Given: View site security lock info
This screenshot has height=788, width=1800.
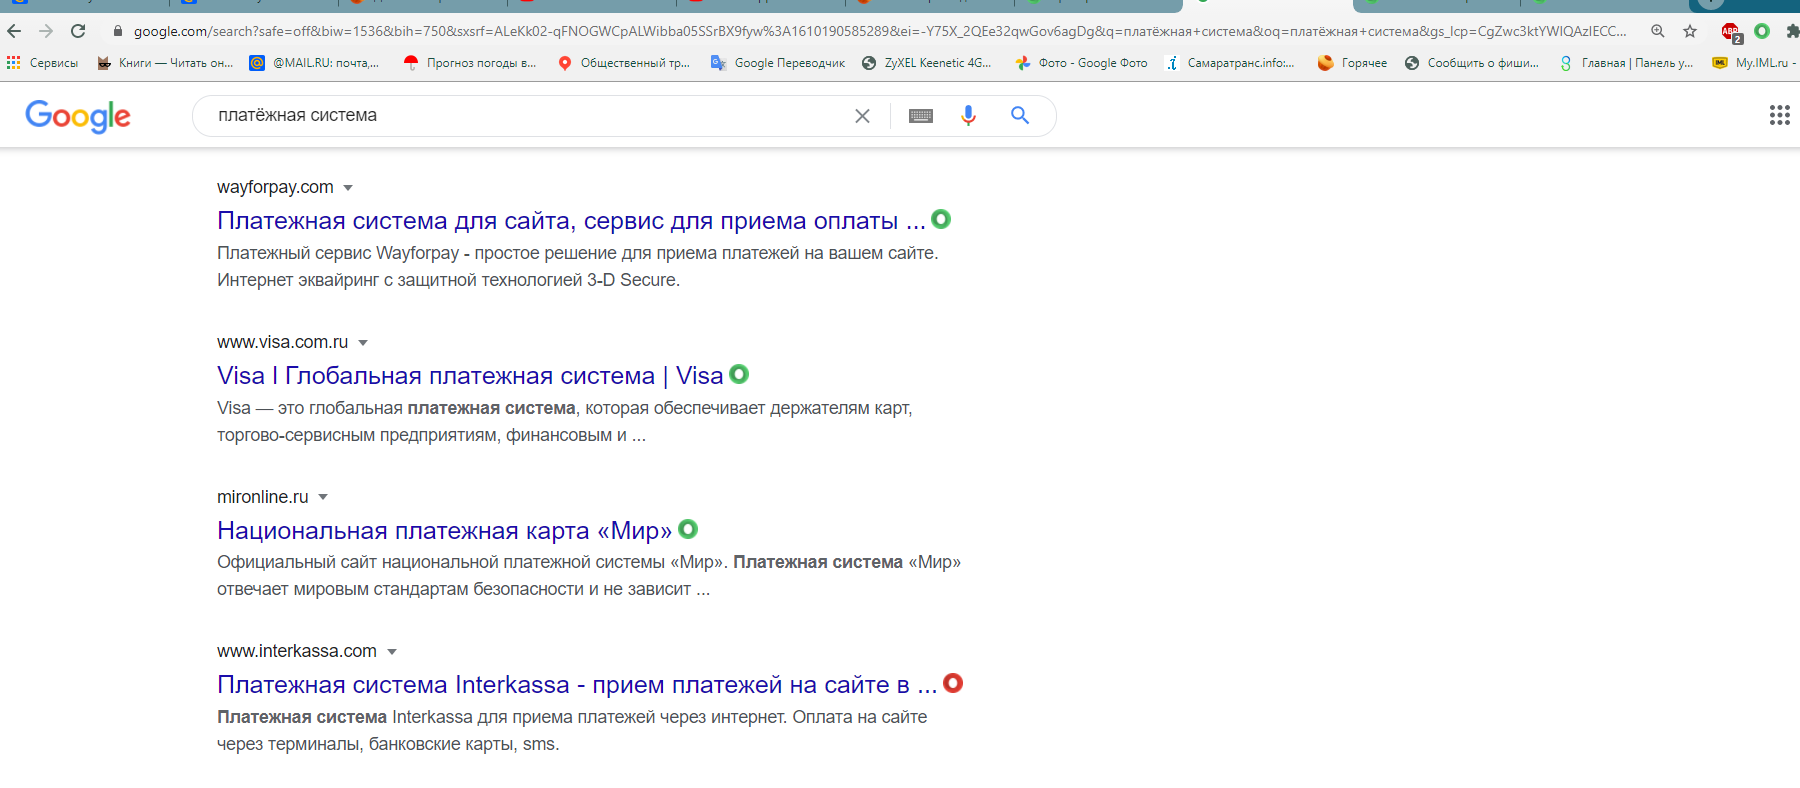Looking at the screenshot, I should click(118, 31).
